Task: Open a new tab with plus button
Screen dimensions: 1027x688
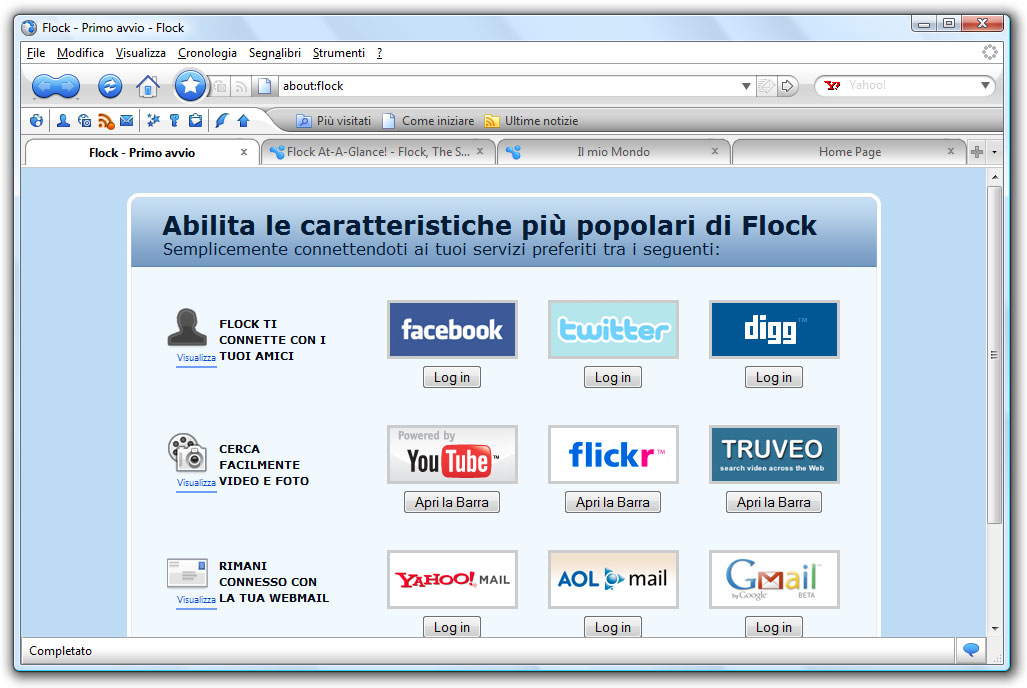Action: 977,152
